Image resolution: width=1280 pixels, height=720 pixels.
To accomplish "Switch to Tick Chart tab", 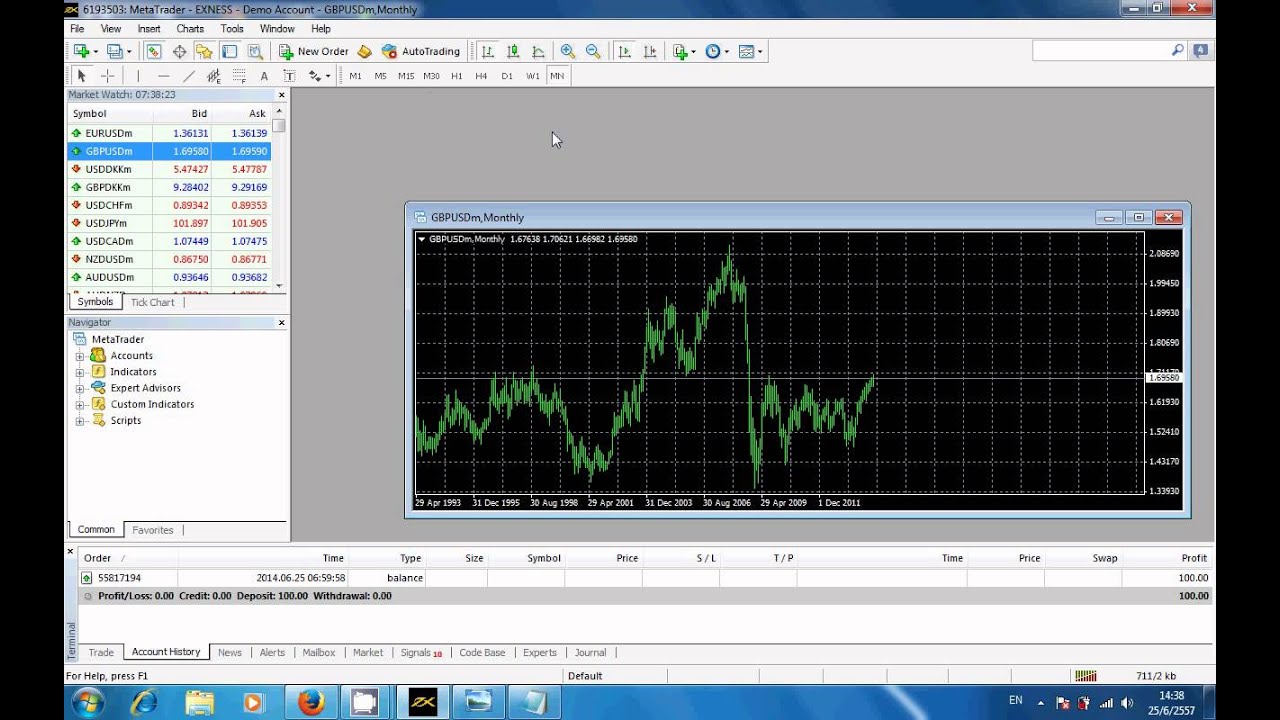I will pos(152,302).
